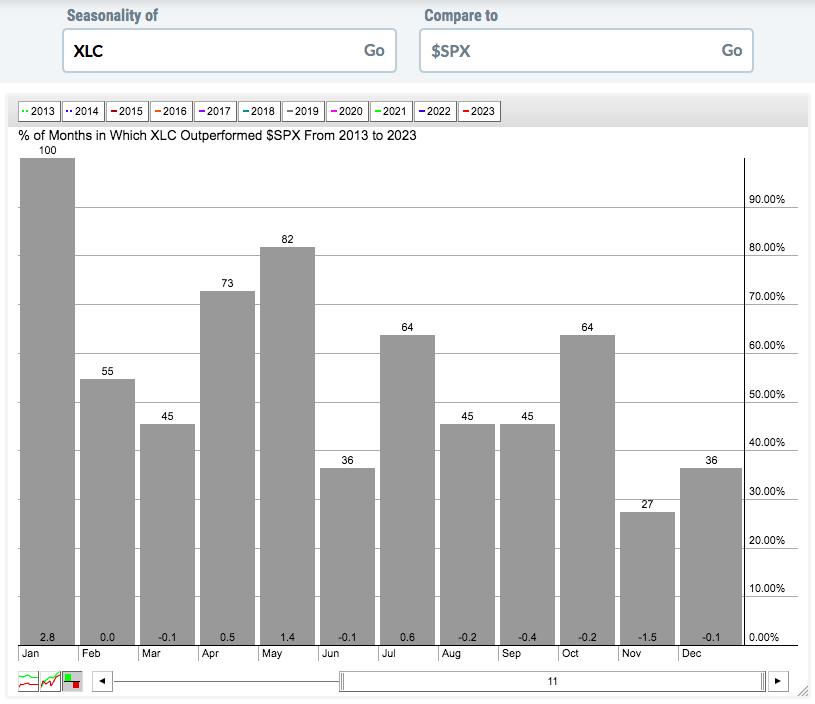Toggle the 2015 year legend
This screenshot has width=815, height=704.
coord(127,111)
